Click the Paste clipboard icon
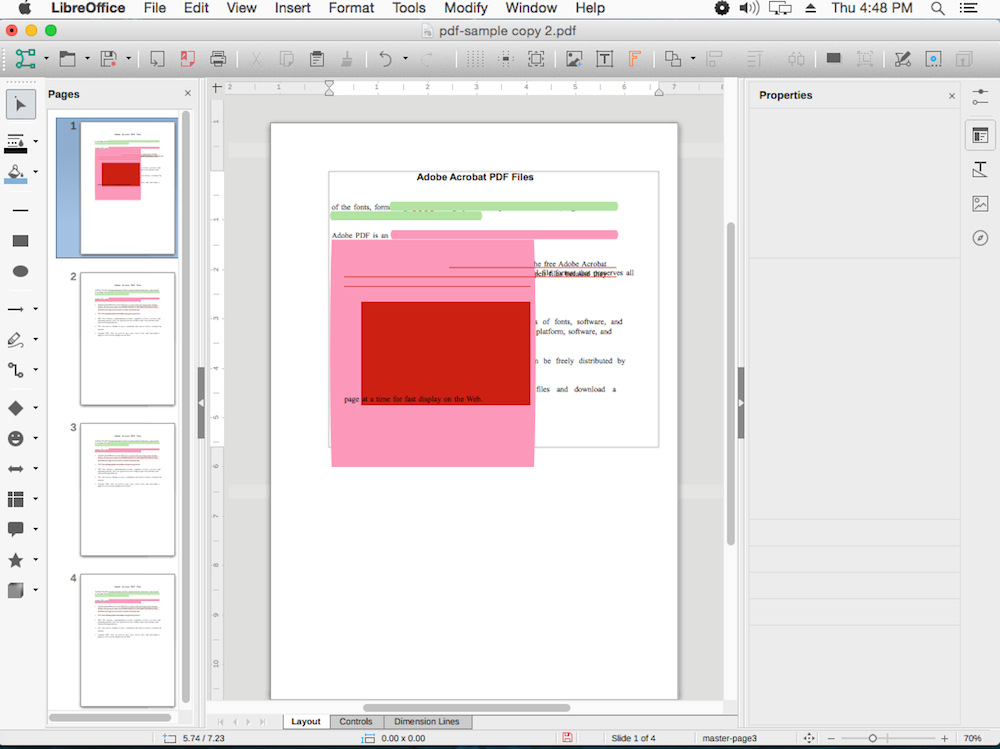The image size is (1000, 749). click(316, 59)
